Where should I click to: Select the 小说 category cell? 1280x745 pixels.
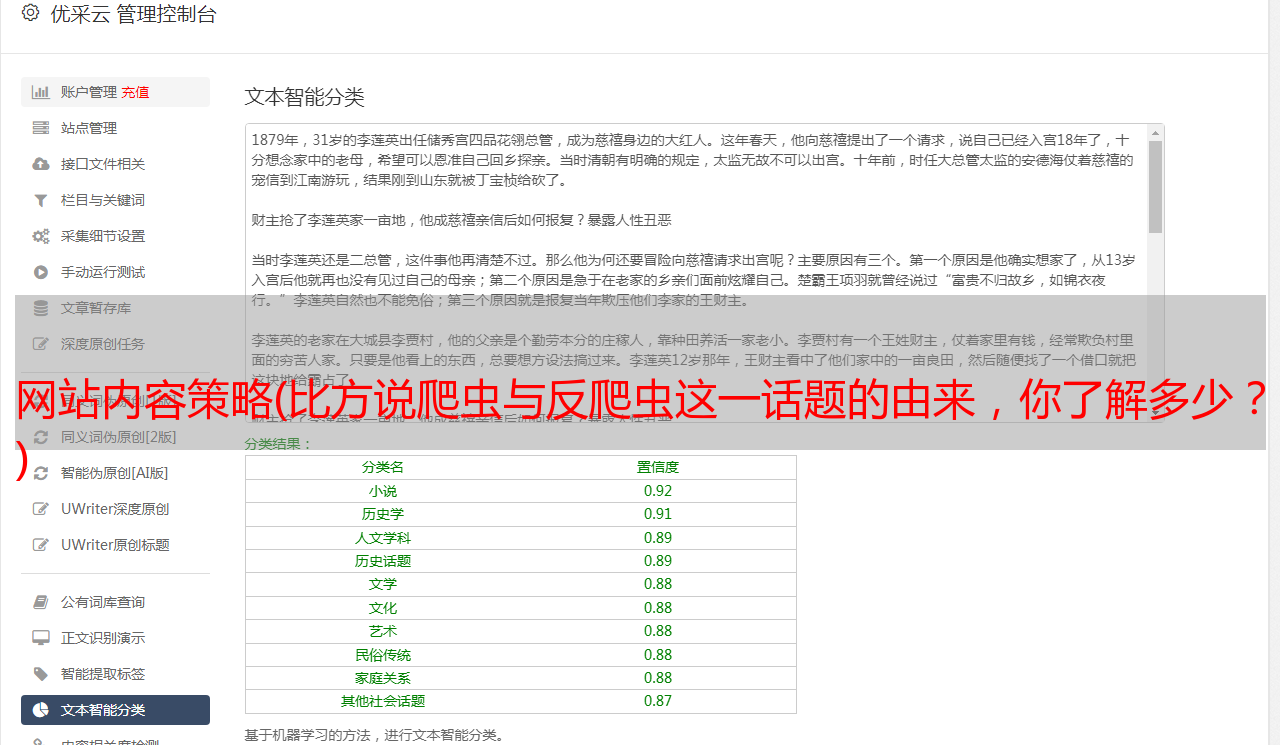coord(383,491)
